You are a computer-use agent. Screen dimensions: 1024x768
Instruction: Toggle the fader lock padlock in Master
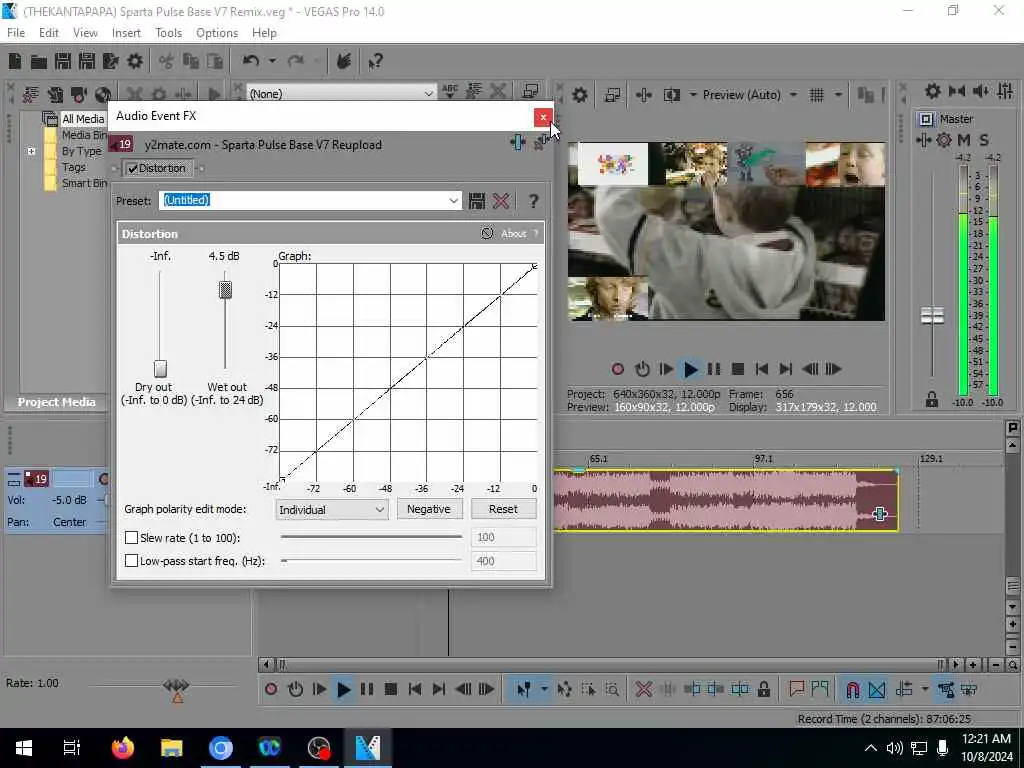coord(932,399)
